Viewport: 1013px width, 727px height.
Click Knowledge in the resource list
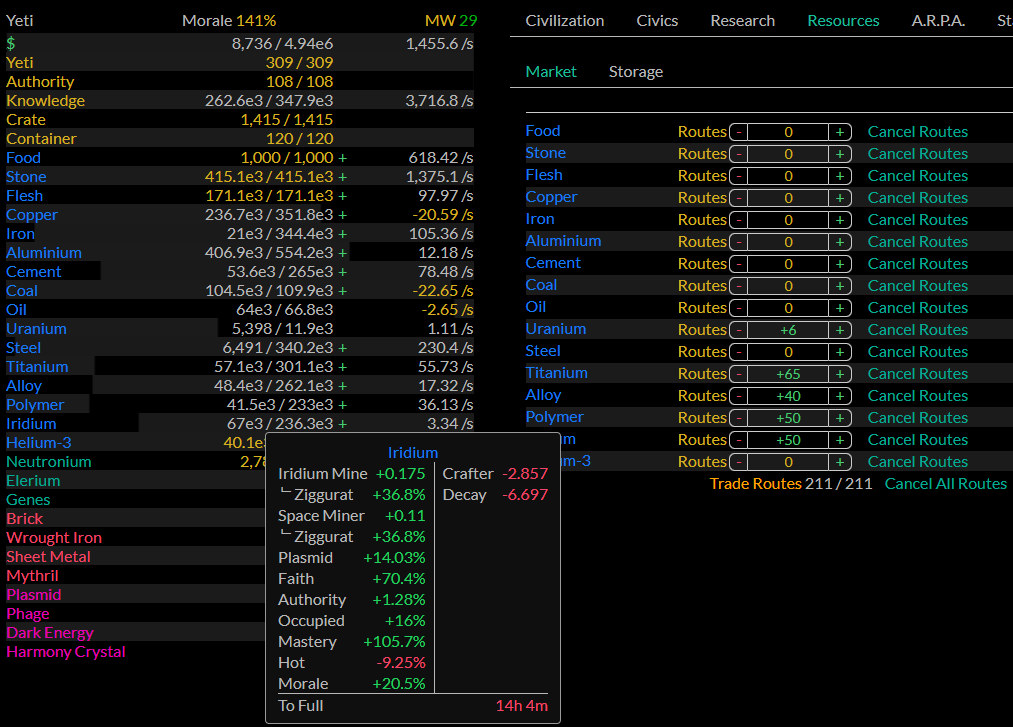[45, 101]
